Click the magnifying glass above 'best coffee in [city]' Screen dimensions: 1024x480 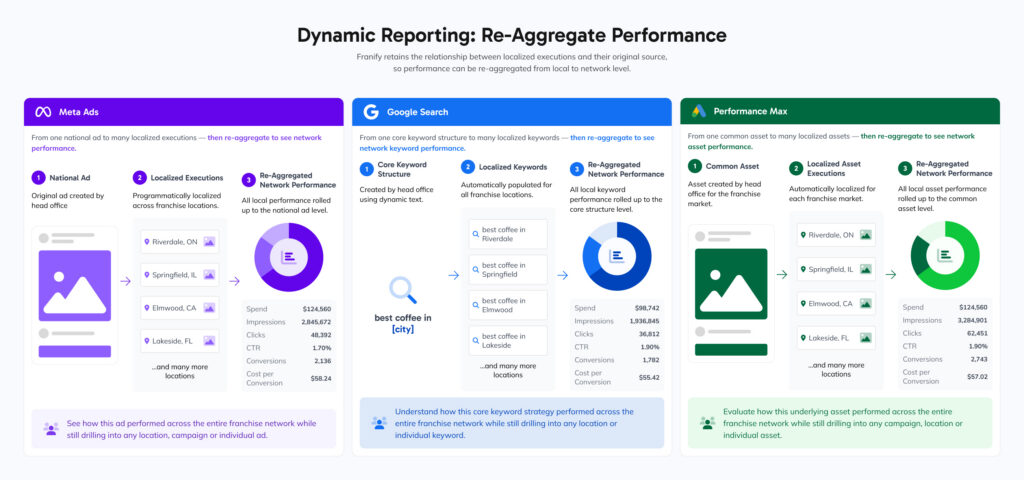point(403,290)
